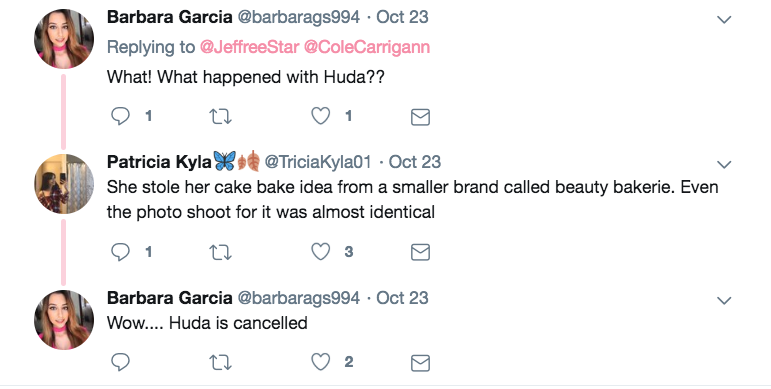Open options chevron on Patricia Kyla's tweet

tap(724, 164)
